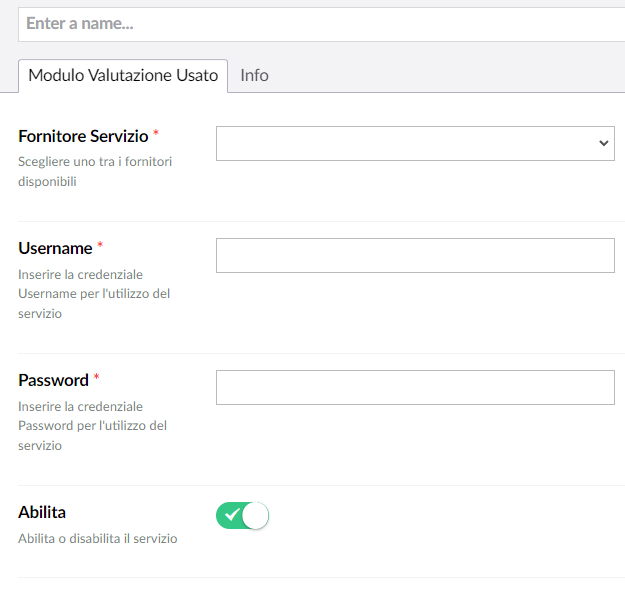Screen dimensions: 625x614
Task: Click the chevron arrow of the supplier select
Action: (x=603, y=143)
